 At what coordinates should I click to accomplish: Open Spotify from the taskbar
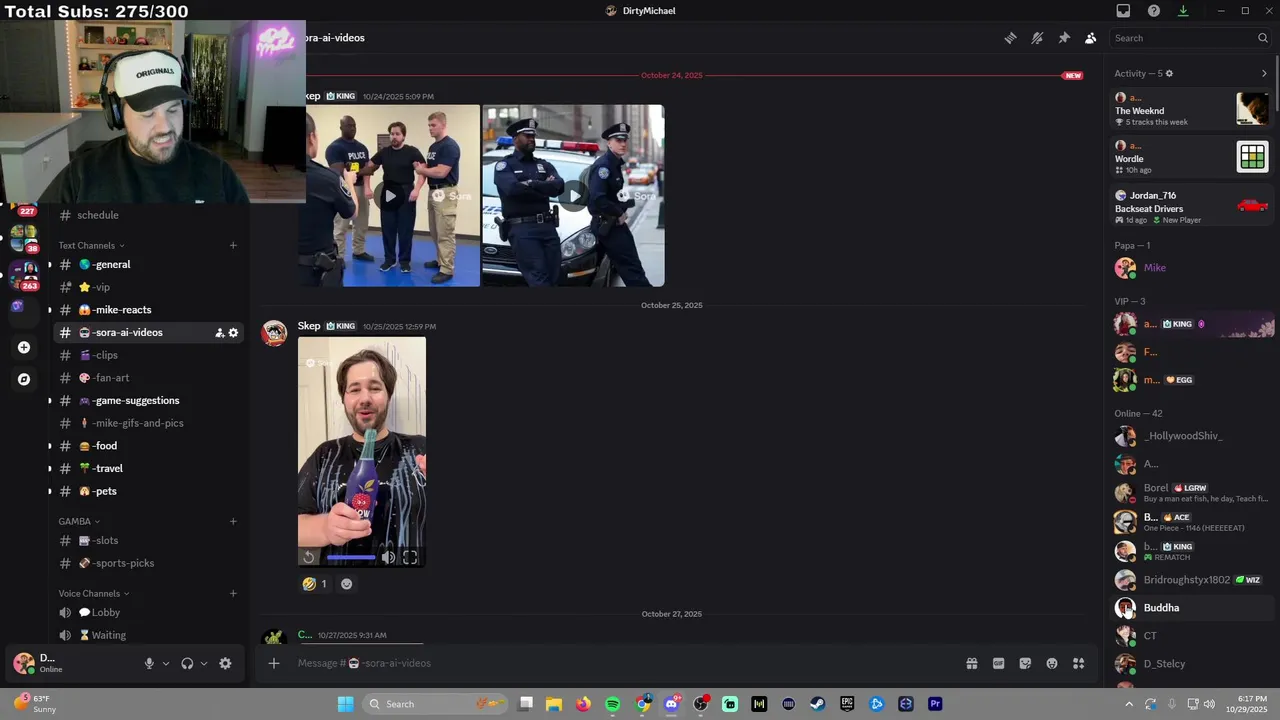pos(613,704)
